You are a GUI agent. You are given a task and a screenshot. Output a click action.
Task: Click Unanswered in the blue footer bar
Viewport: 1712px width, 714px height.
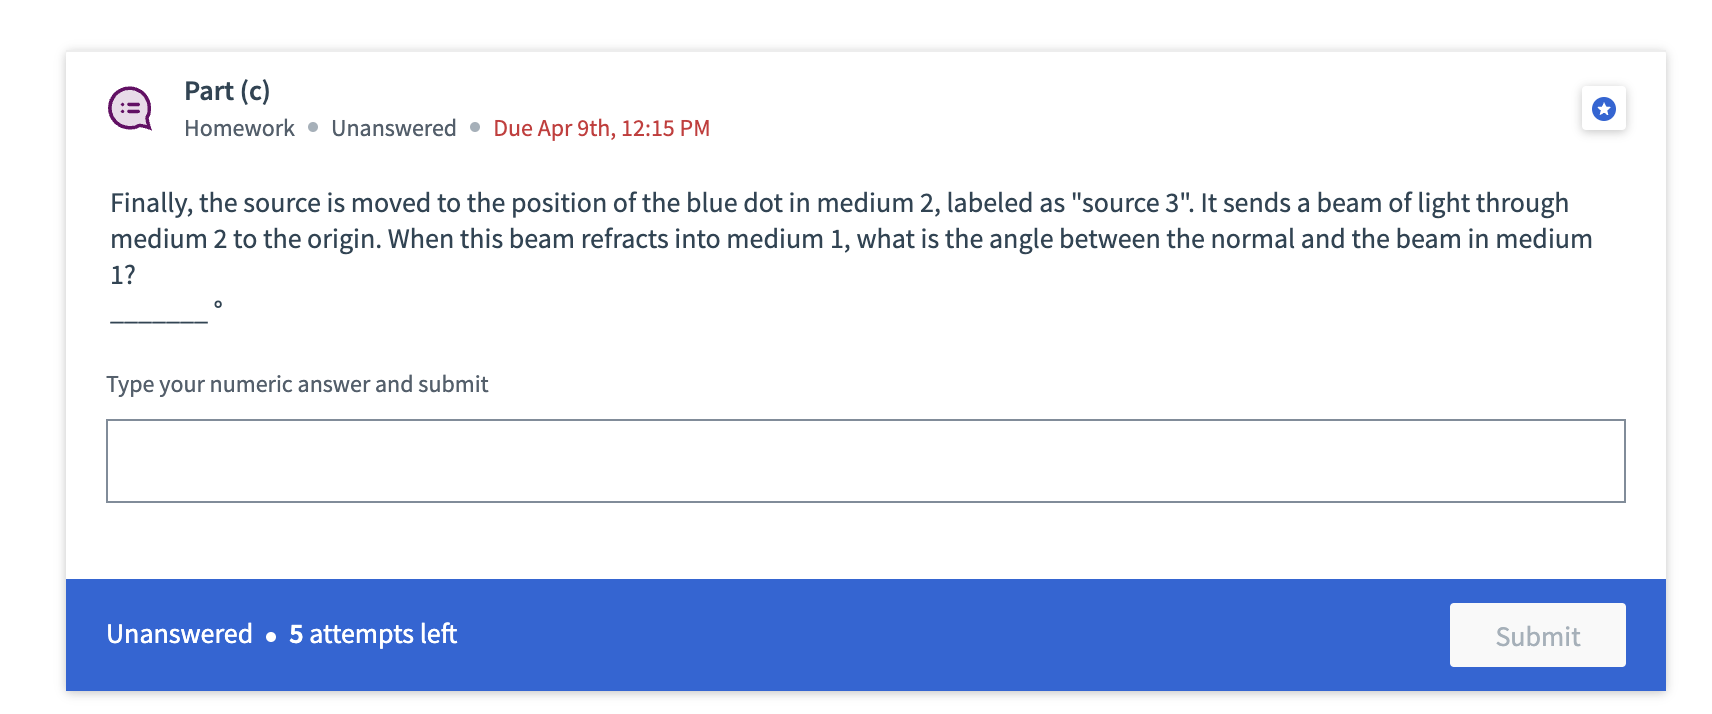[x=180, y=634]
